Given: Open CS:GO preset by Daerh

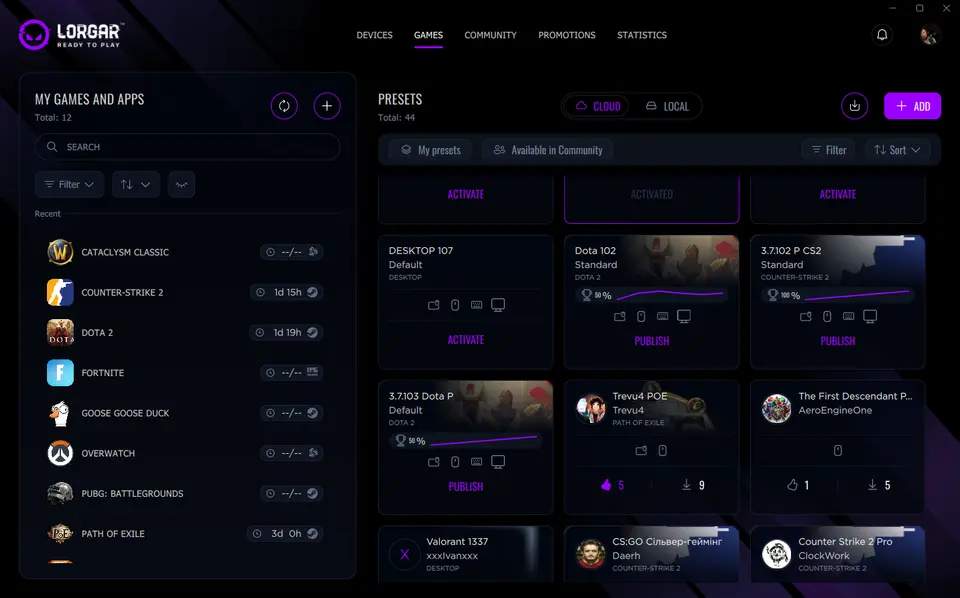Looking at the screenshot, I should (651, 555).
